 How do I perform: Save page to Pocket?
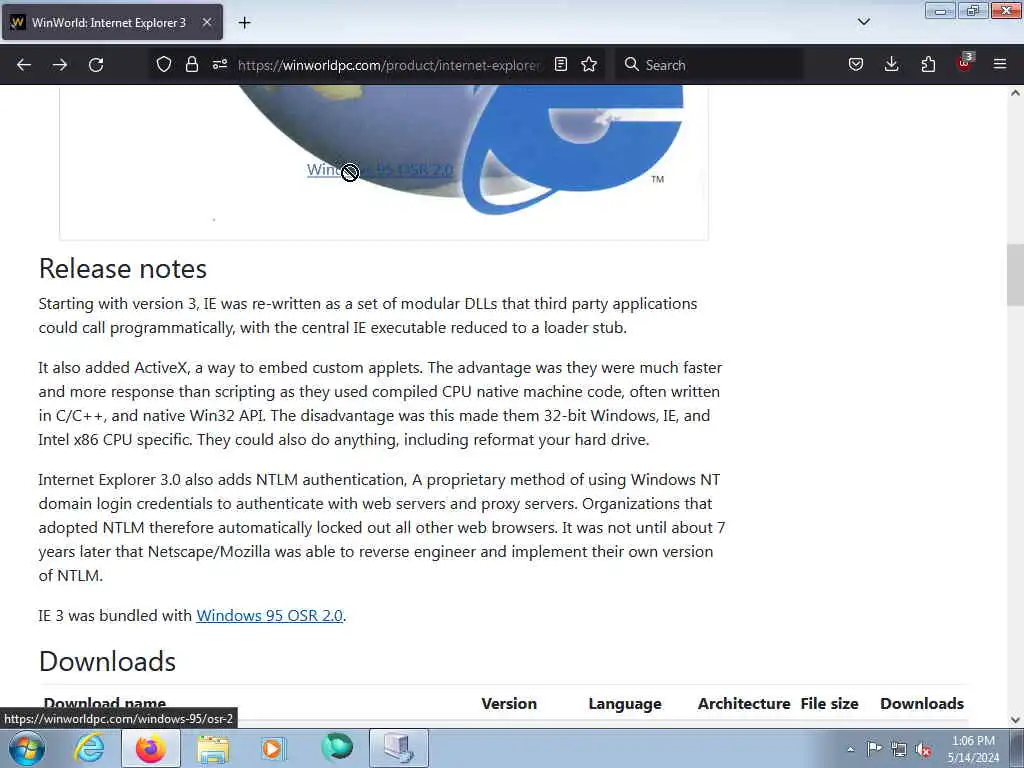click(x=856, y=64)
